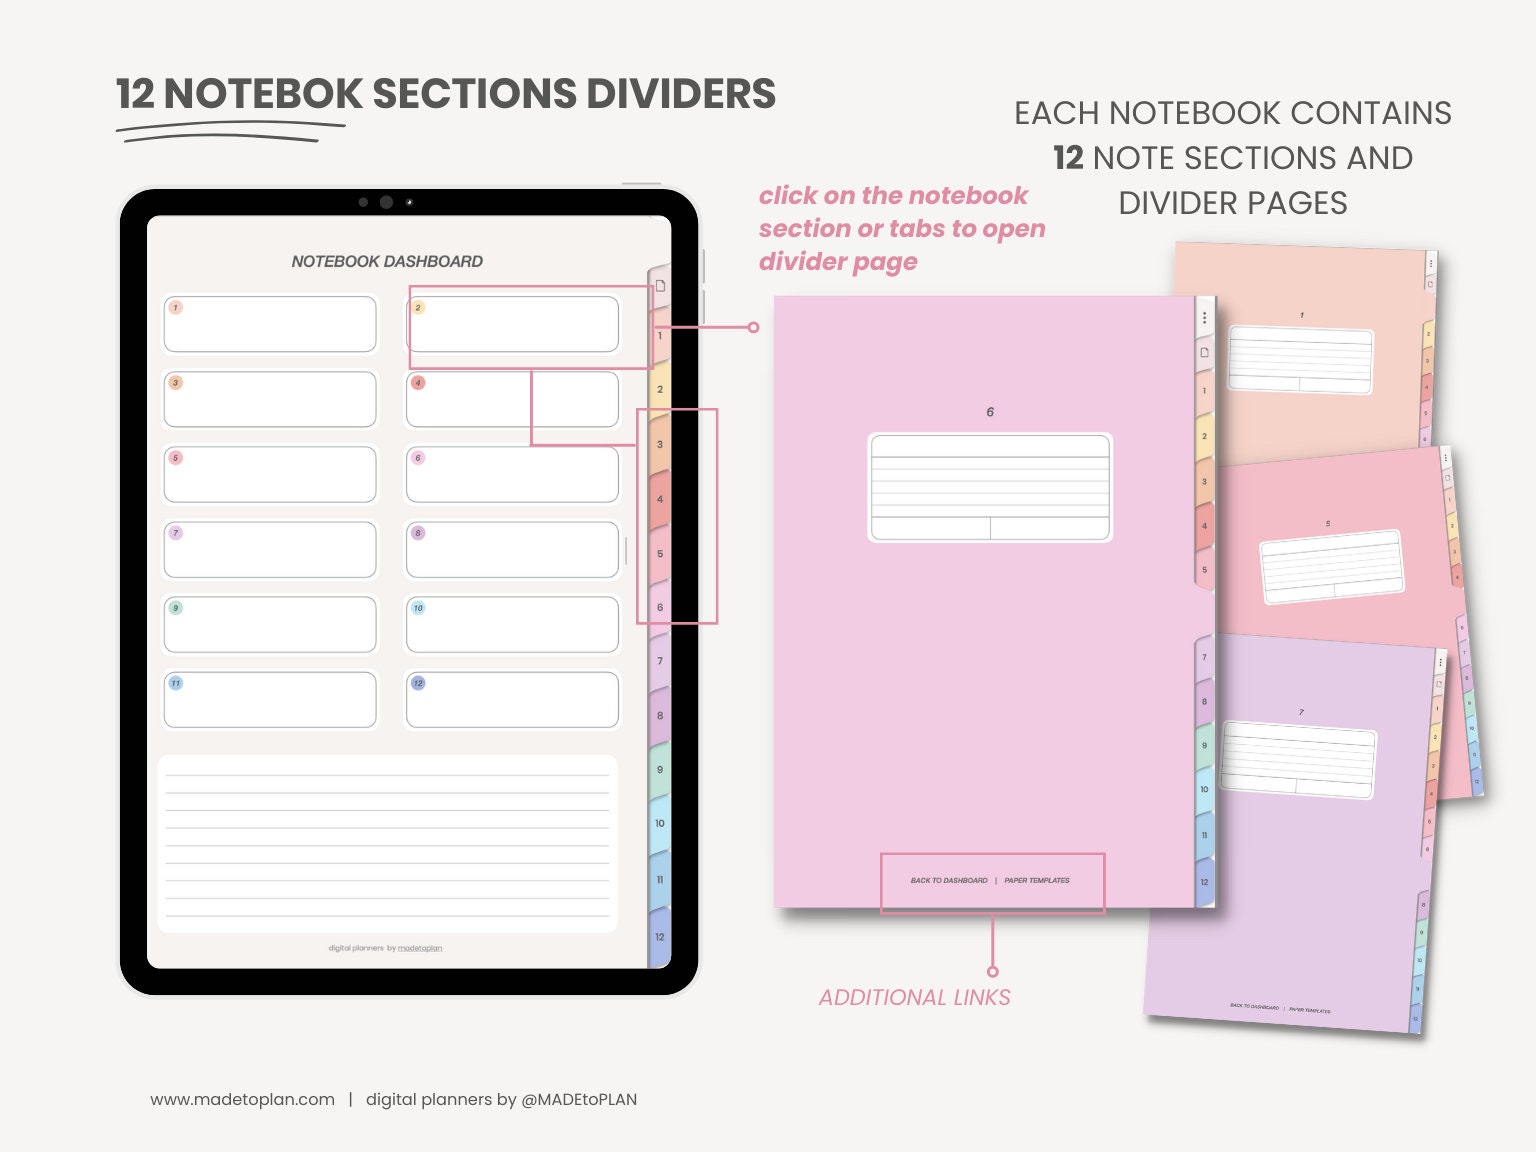Open divider tab 3 on the tablet sidebar
The width and height of the screenshot is (1536, 1152).
pos(660,445)
